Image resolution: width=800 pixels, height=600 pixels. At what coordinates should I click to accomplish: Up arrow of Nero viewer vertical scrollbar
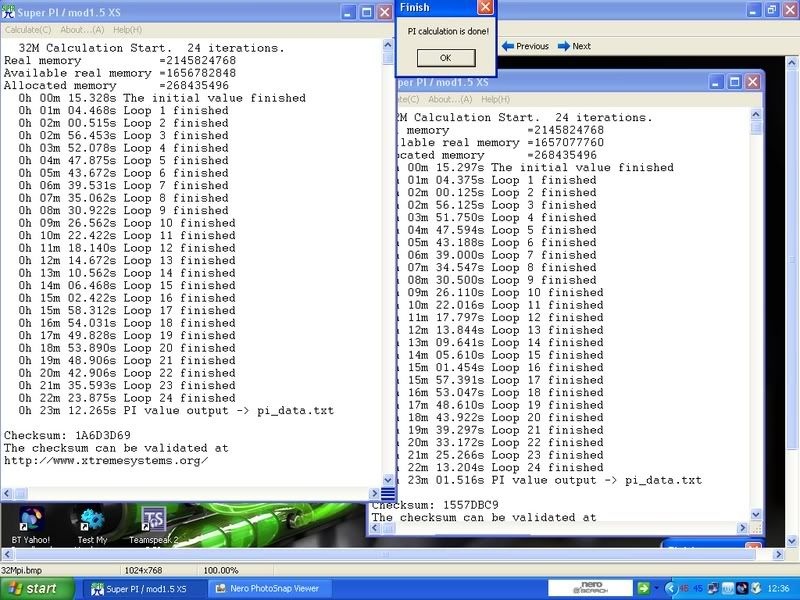(x=791, y=63)
